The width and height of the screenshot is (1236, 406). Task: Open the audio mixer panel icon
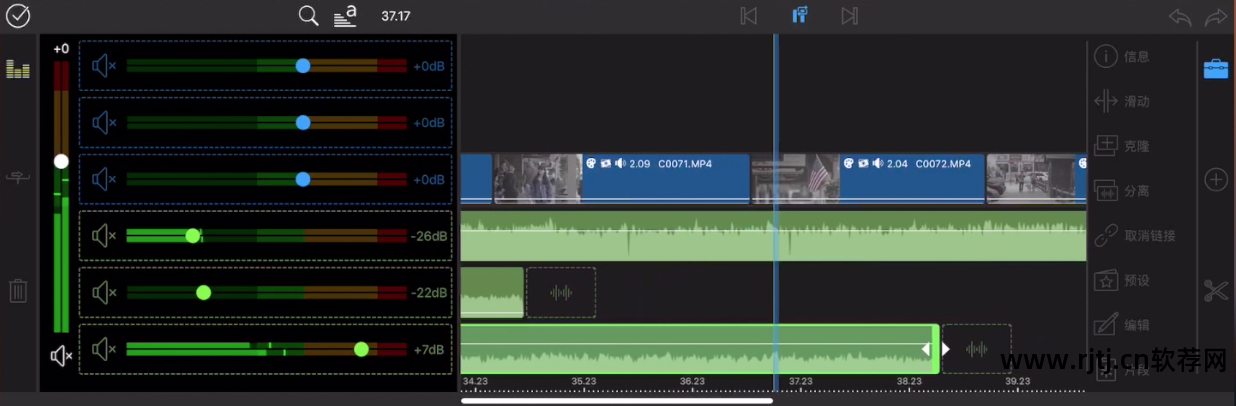[18, 69]
